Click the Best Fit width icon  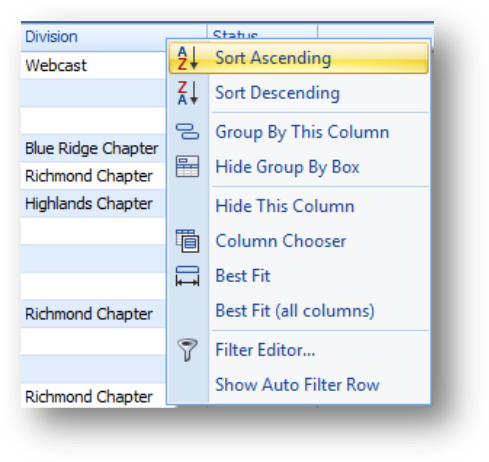pyautogui.click(x=187, y=276)
